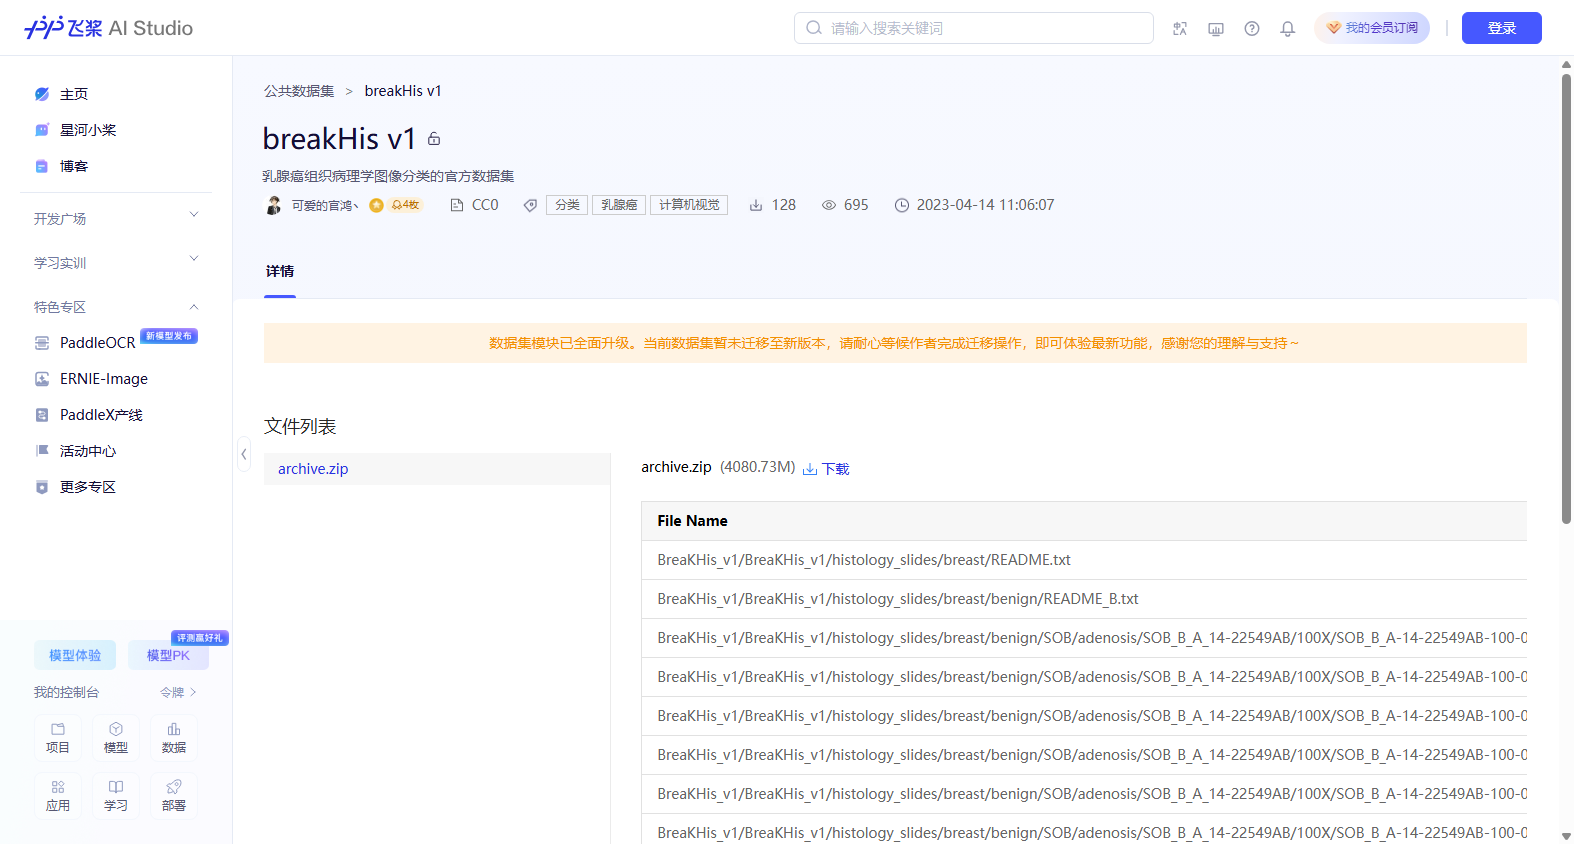Open the 项目 projects icon in console
This screenshot has height=844, width=1574.
click(58, 738)
